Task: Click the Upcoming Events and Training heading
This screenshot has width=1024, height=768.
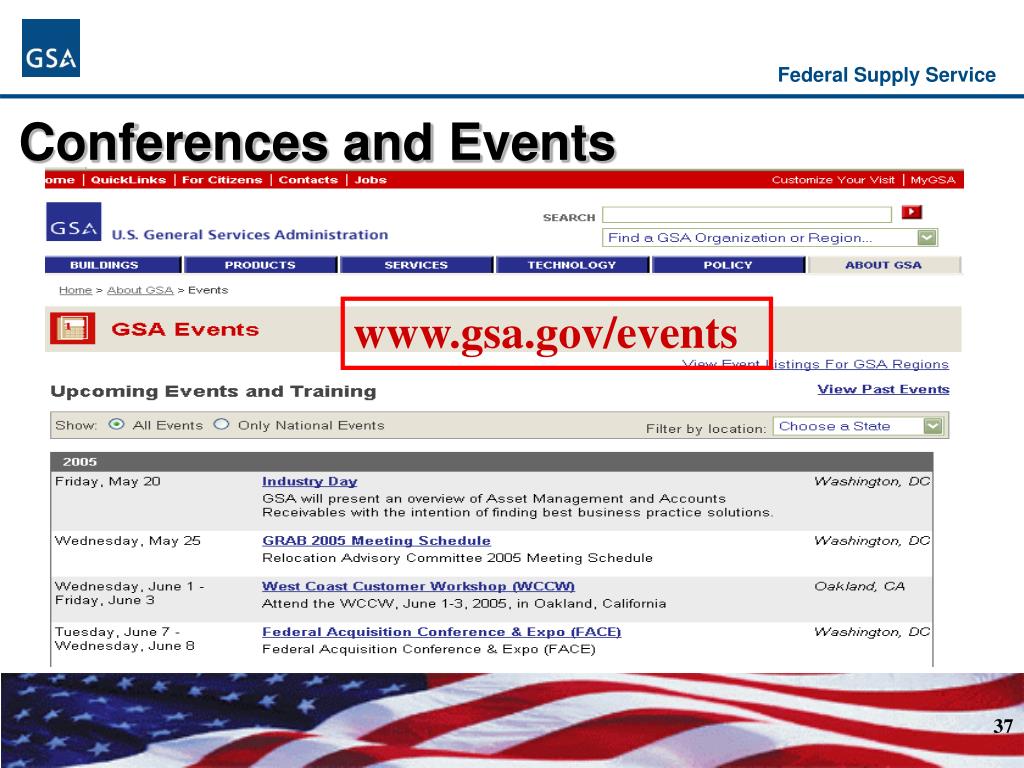Action: click(x=214, y=391)
